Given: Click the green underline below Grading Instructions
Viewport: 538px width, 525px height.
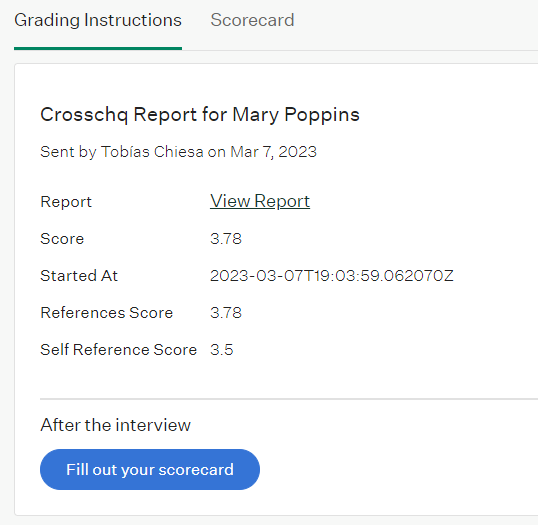Looking at the screenshot, I should click(98, 48).
